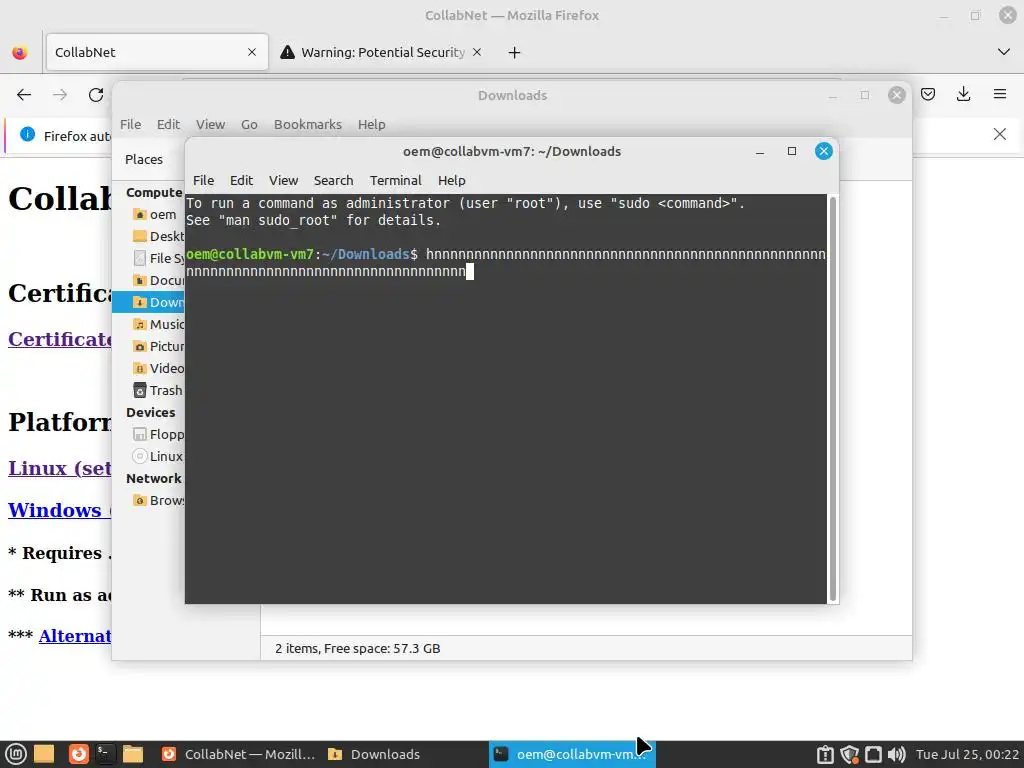
Task: Click the Alternate link on CollabNet page
Action: point(74,635)
